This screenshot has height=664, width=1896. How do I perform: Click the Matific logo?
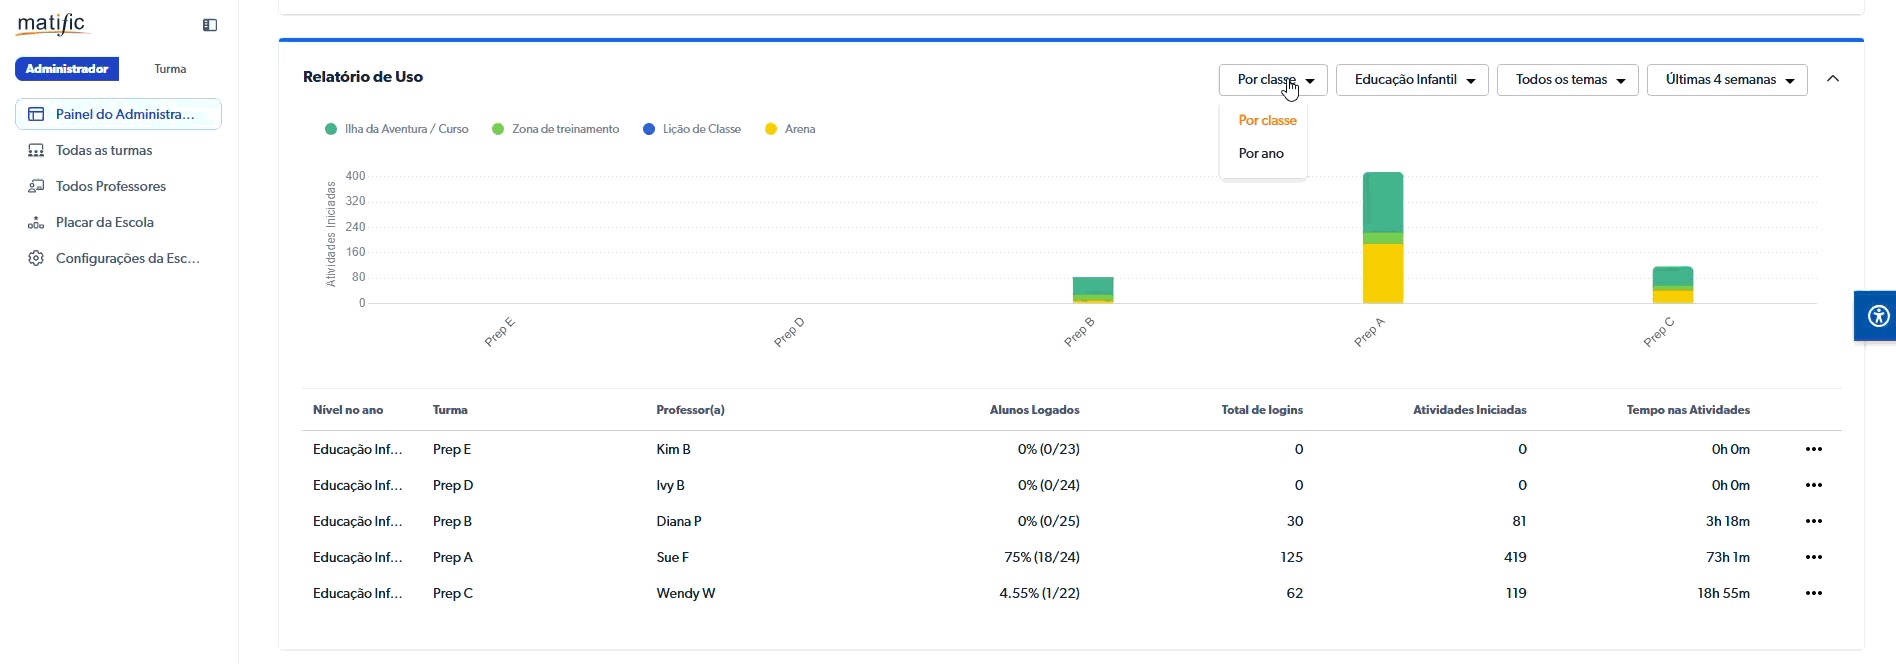52,24
